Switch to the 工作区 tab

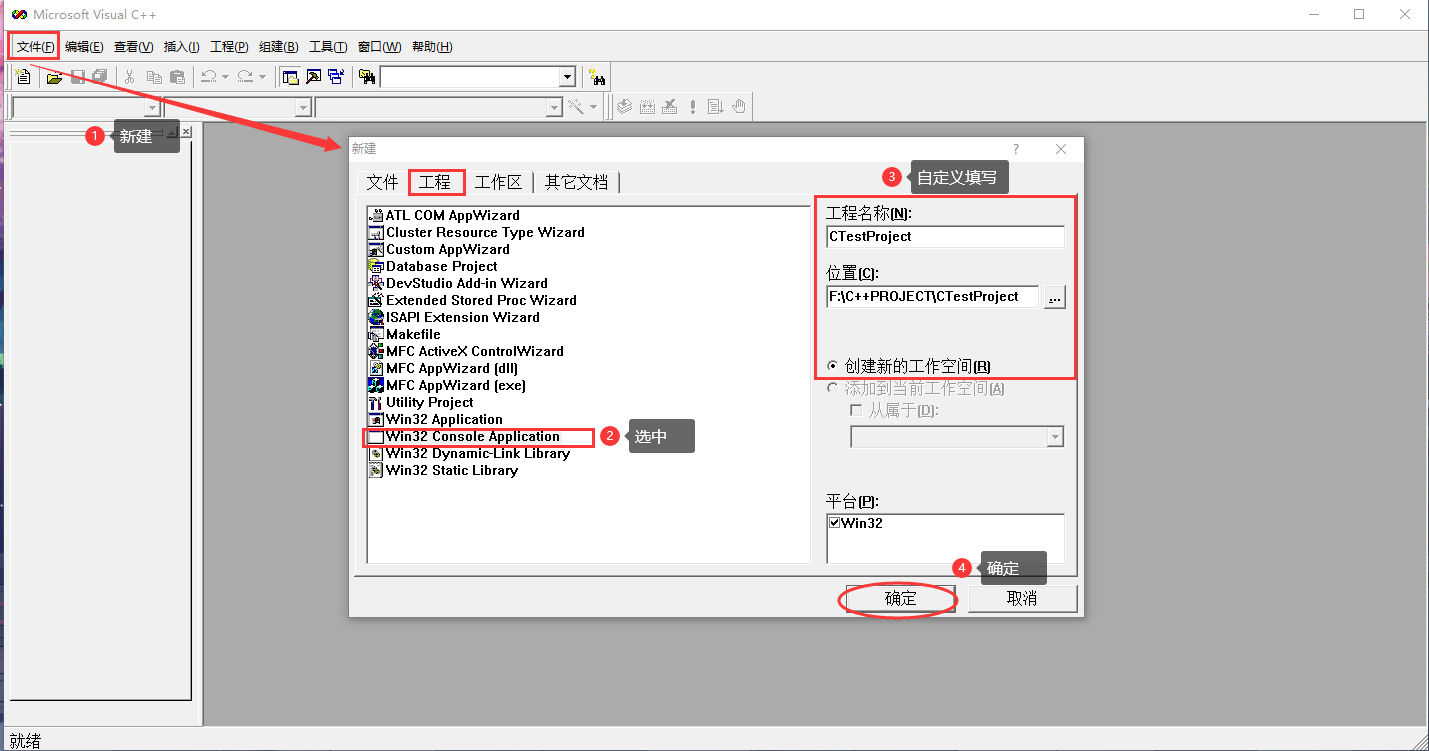point(498,182)
